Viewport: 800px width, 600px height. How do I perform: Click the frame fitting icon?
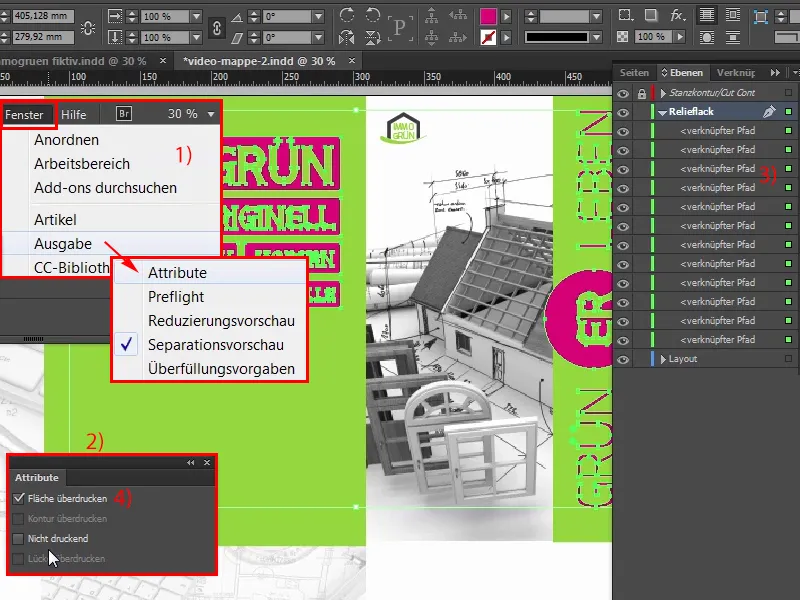pyautogui.click(x=761, y=17)
